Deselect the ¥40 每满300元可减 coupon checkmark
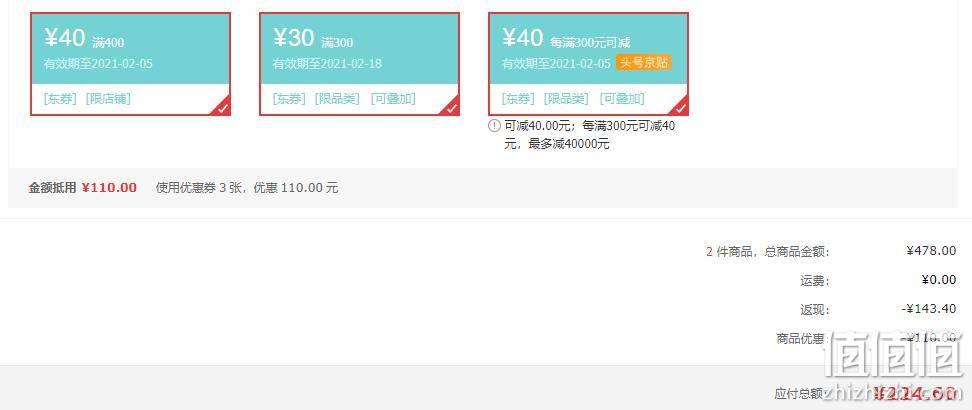 coord(681,107)
